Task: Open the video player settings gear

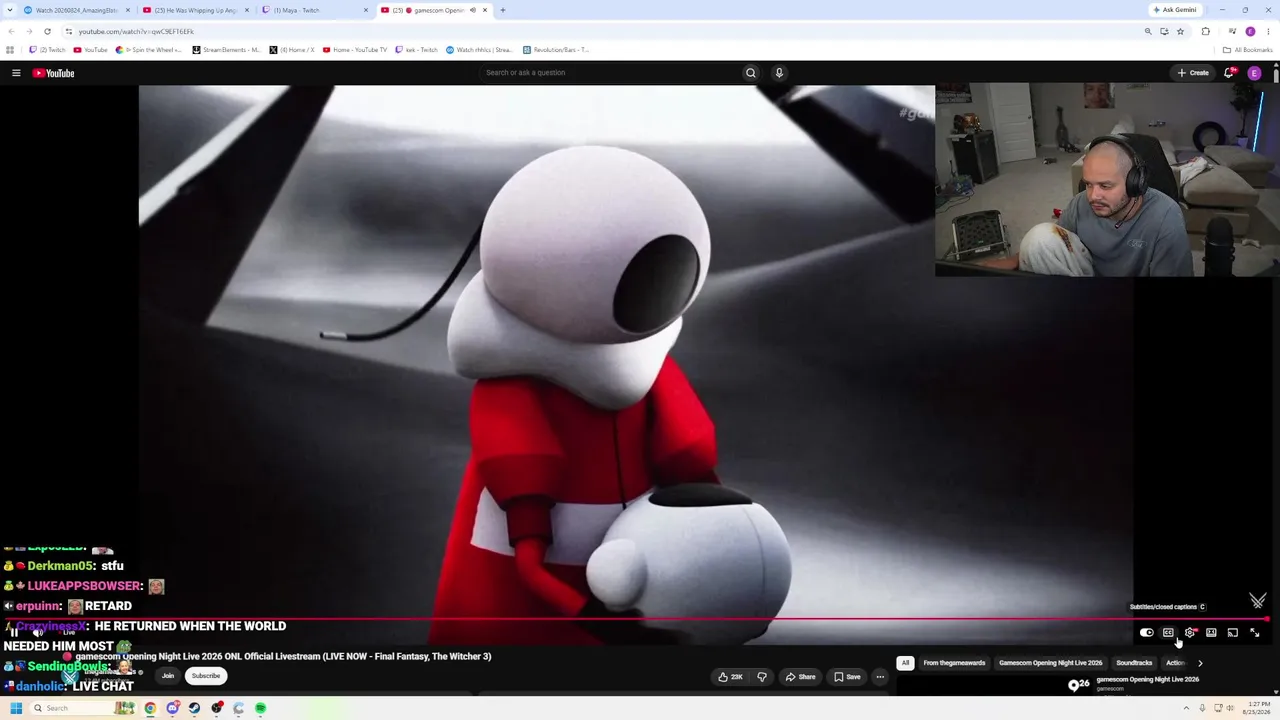Action: pos(1190,633)
